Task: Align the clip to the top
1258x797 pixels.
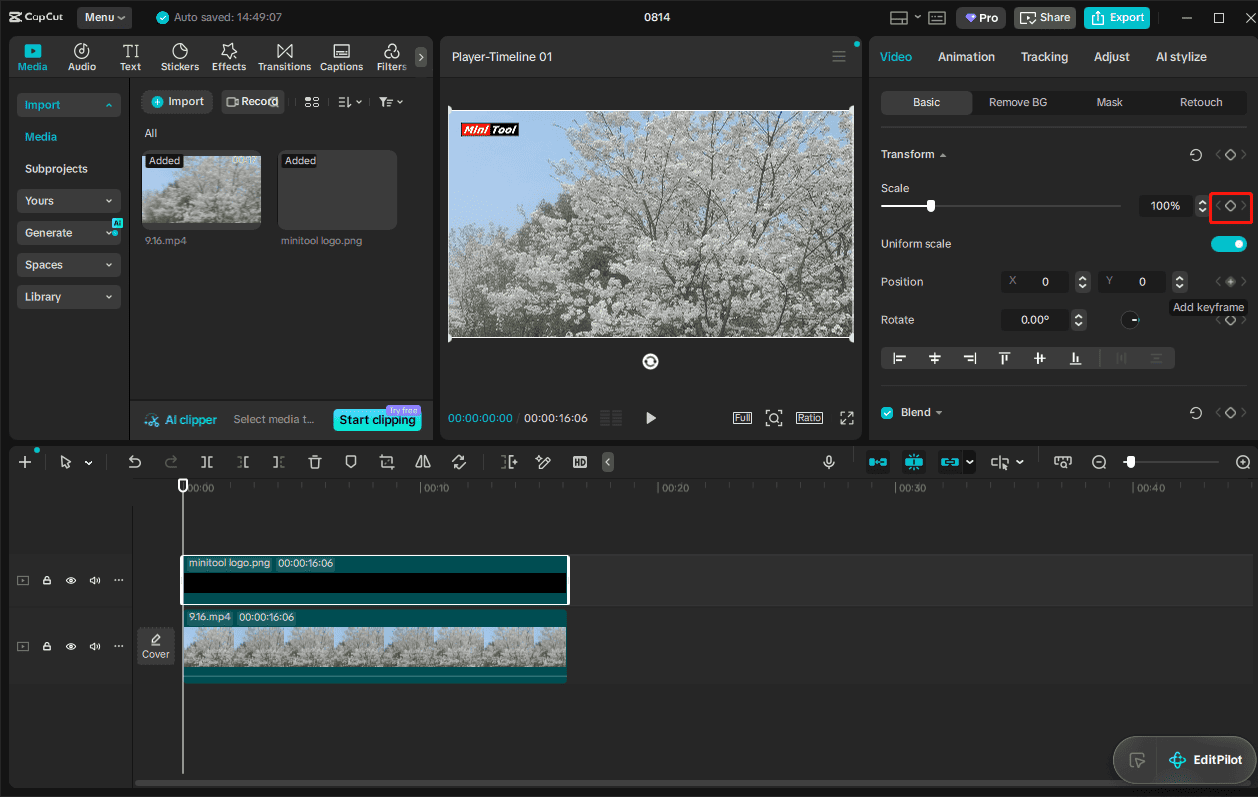Action: point(1004,358)
